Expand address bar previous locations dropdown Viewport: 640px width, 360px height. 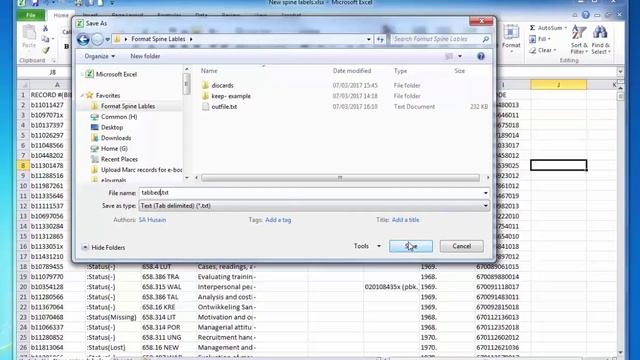pos(369,39)
